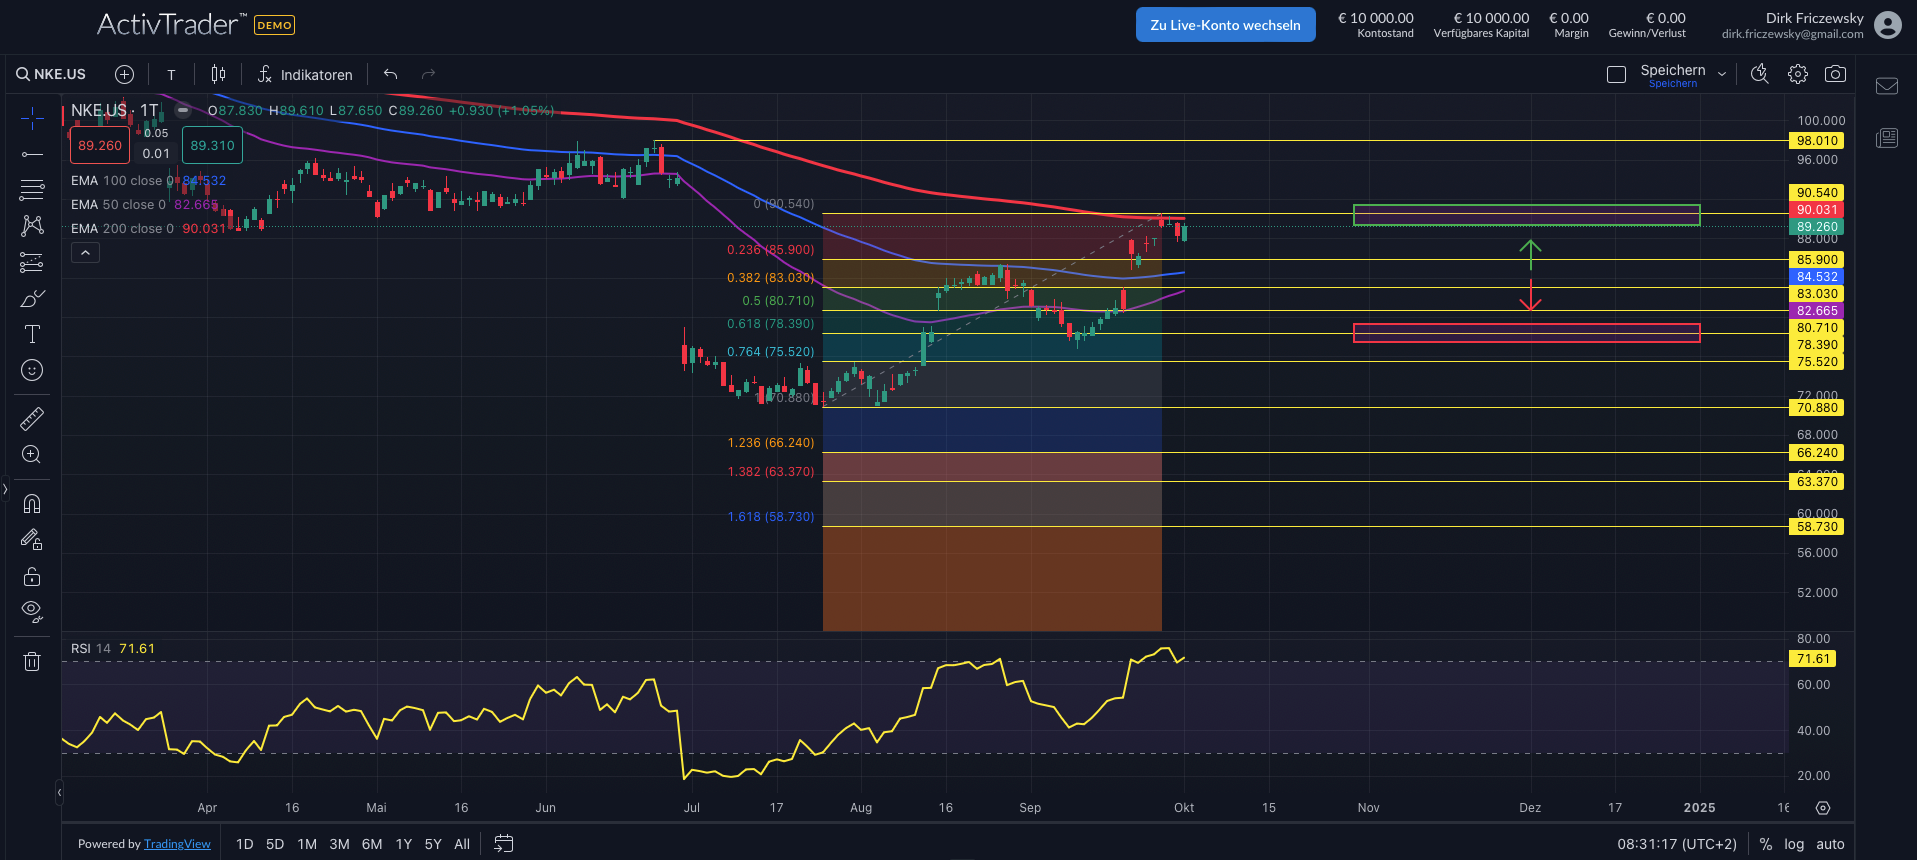Select the 1M time range

pyautogui.click(x=307, y=844)
